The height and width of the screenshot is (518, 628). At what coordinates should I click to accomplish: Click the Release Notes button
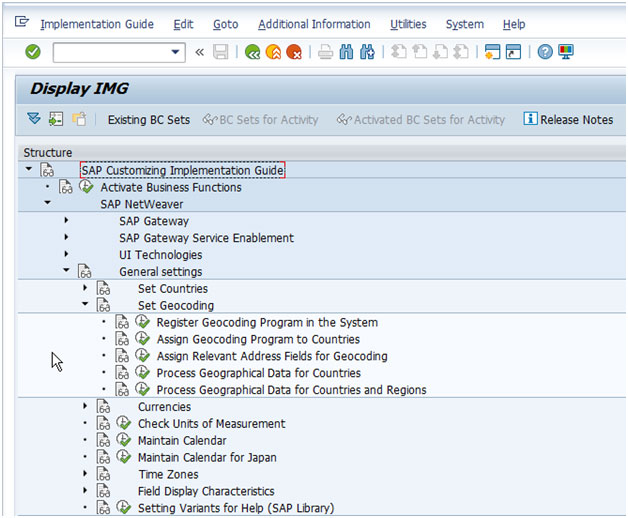click(568, 119)
